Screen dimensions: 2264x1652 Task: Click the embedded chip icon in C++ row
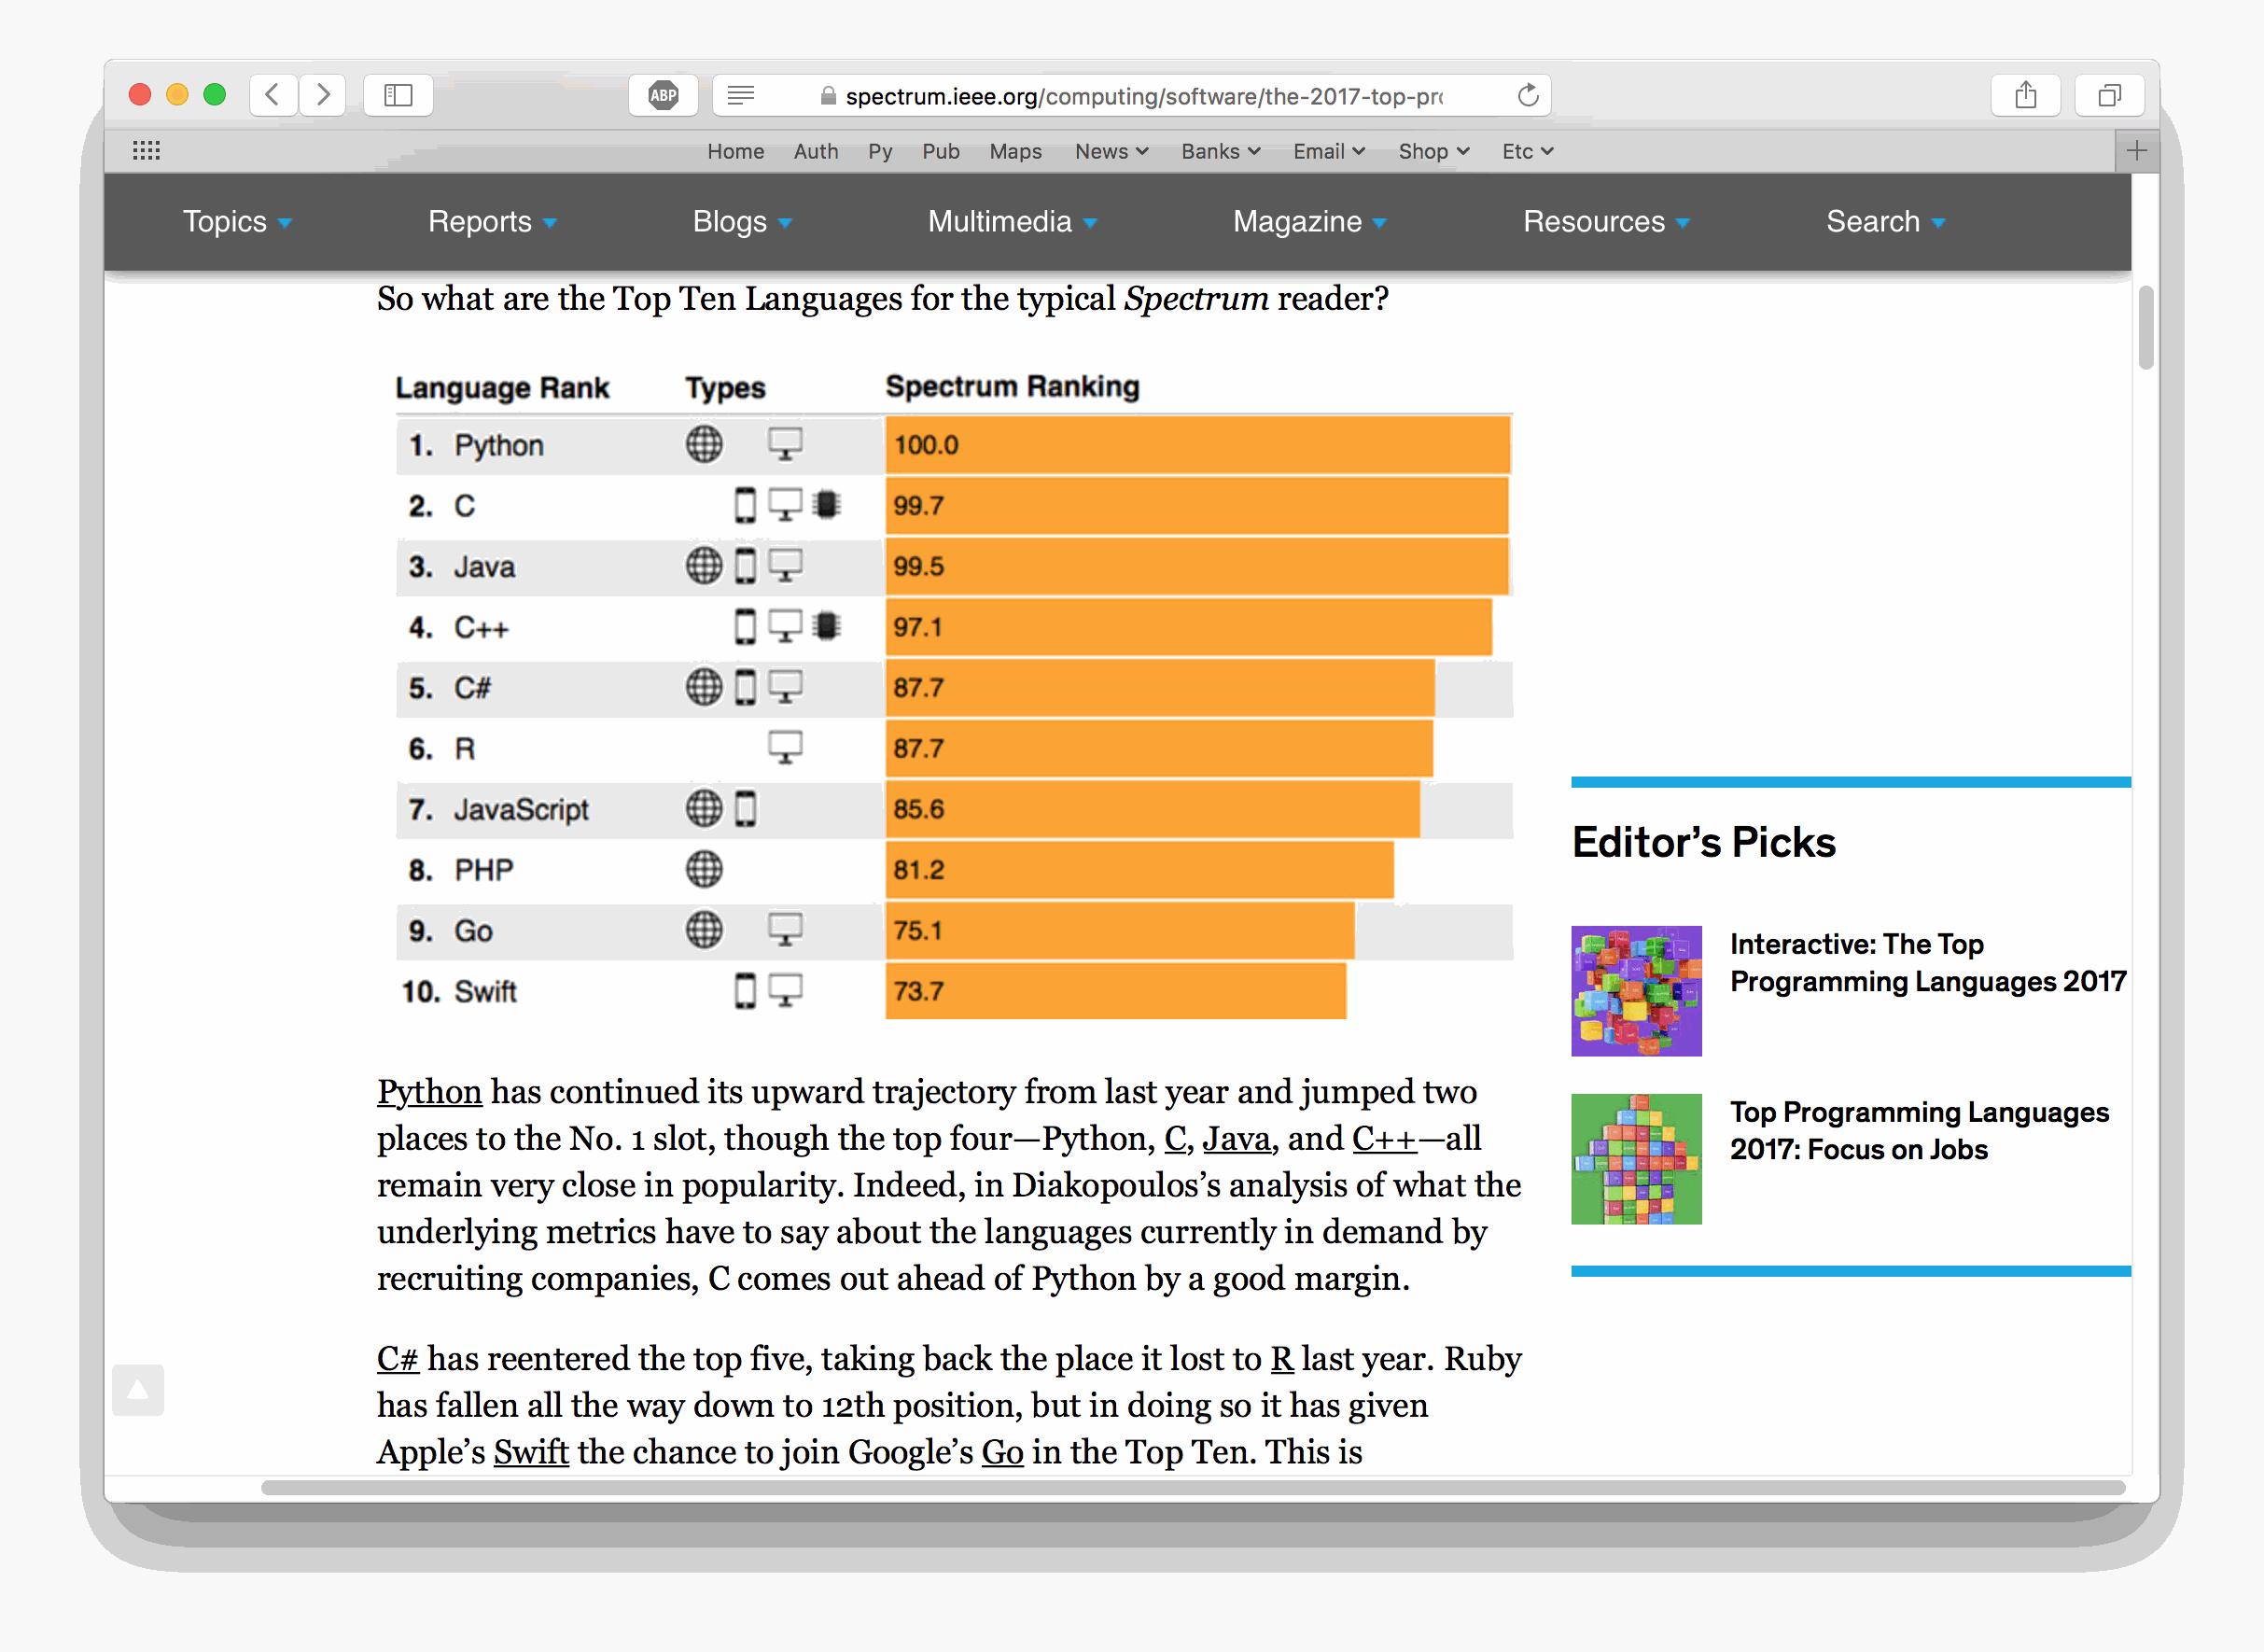[826, 626]
